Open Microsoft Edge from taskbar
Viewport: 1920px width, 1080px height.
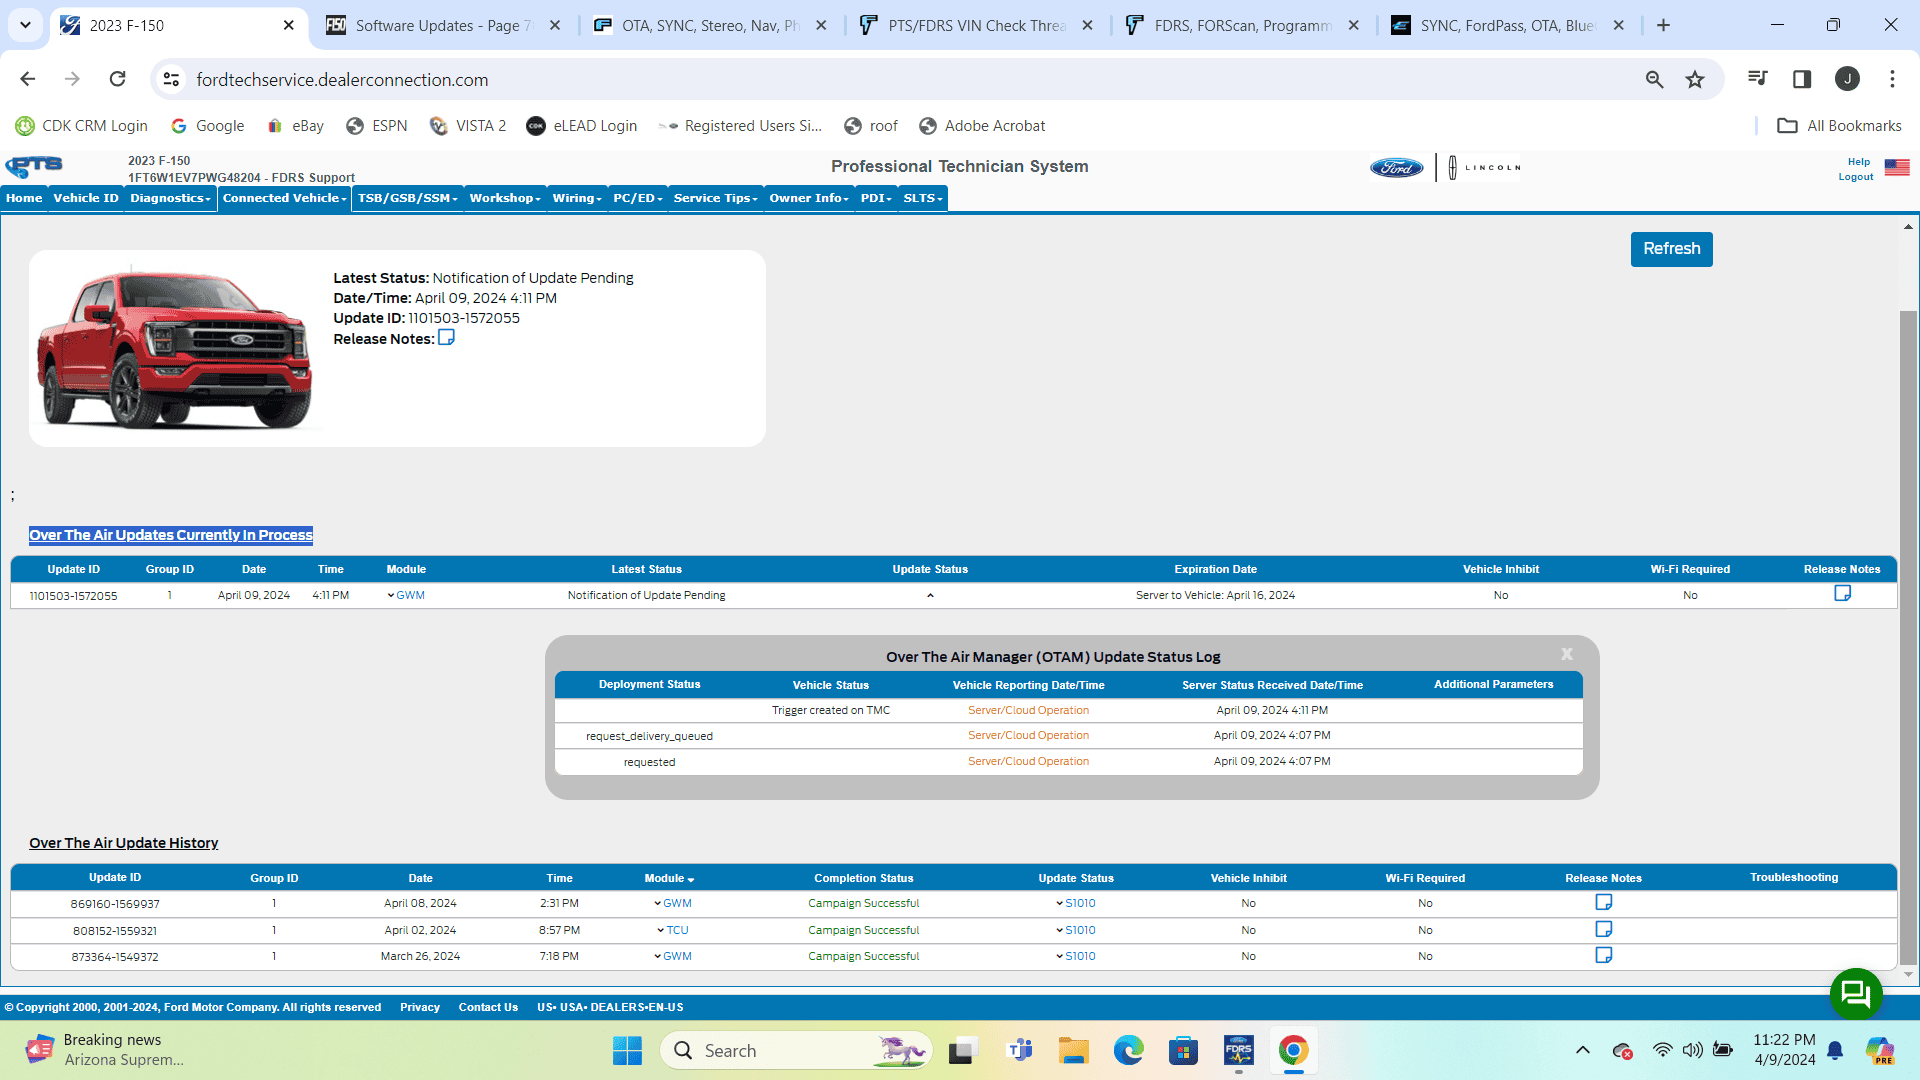tap(1128, 1051)
